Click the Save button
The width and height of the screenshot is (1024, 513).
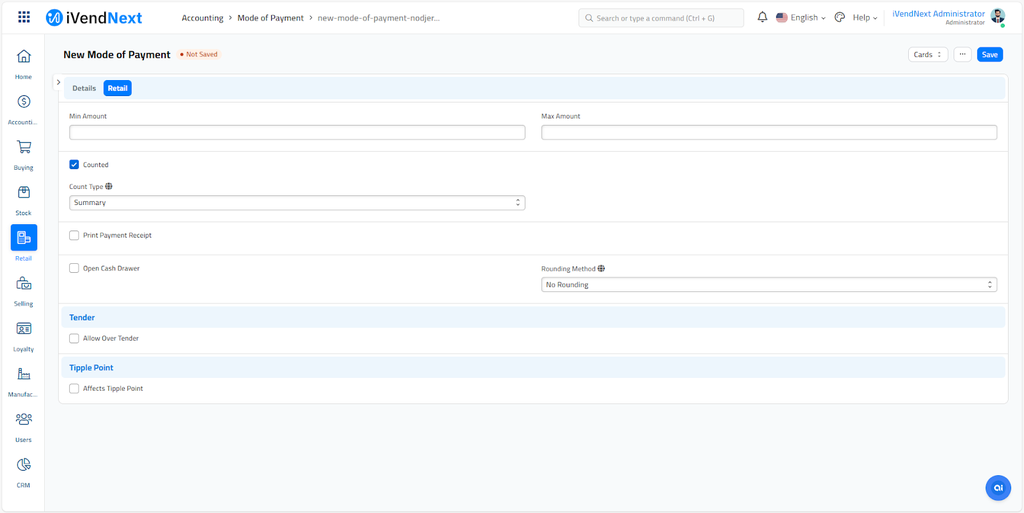[x=989, y=55]
